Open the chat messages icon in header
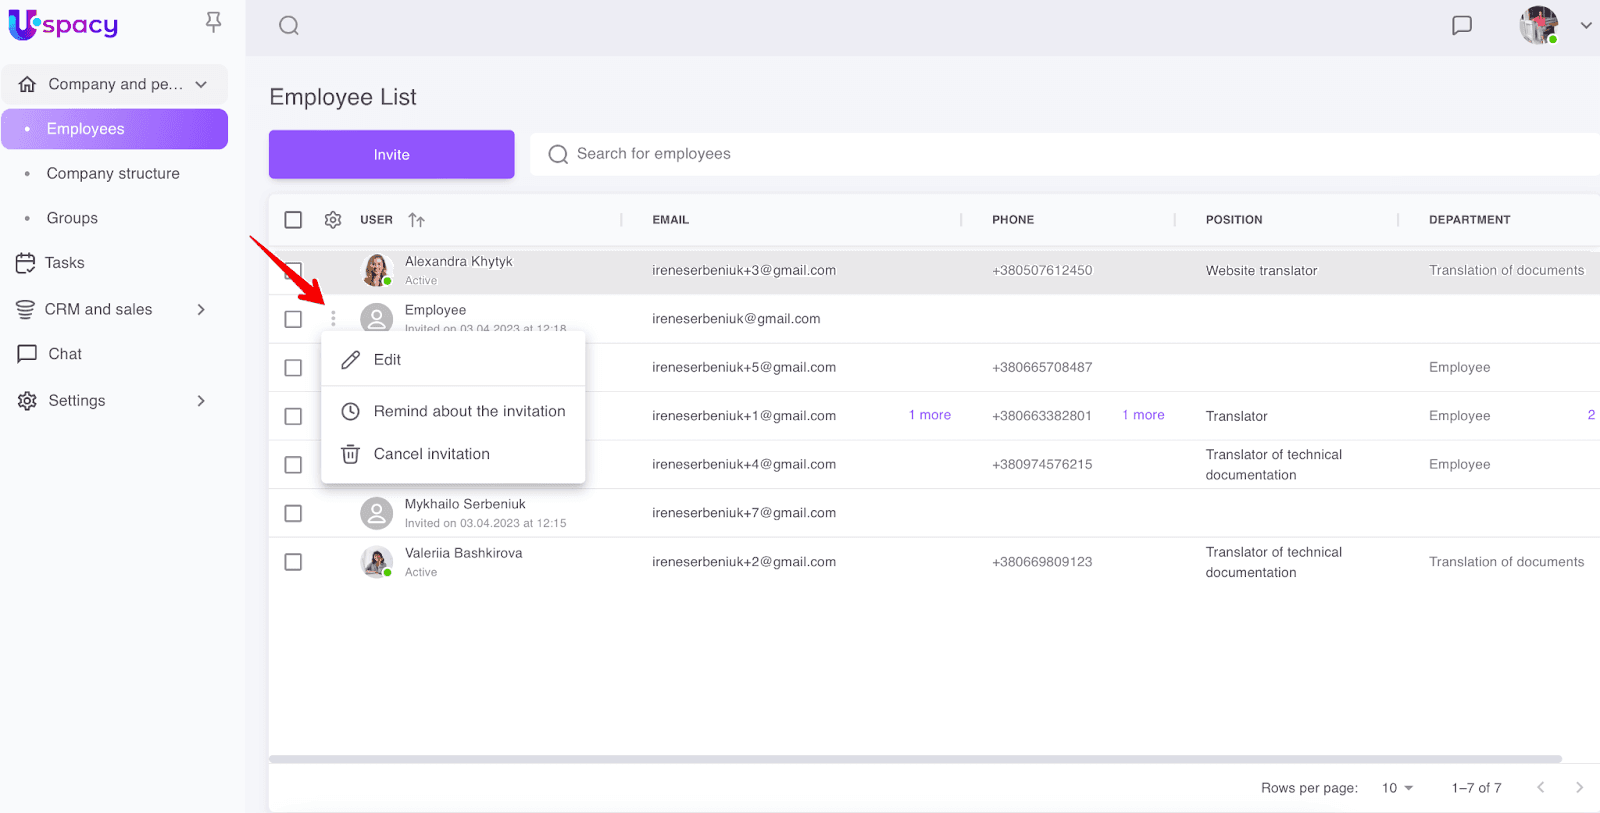Screen dimensions: 1600x813 [x=1462, y=26]
